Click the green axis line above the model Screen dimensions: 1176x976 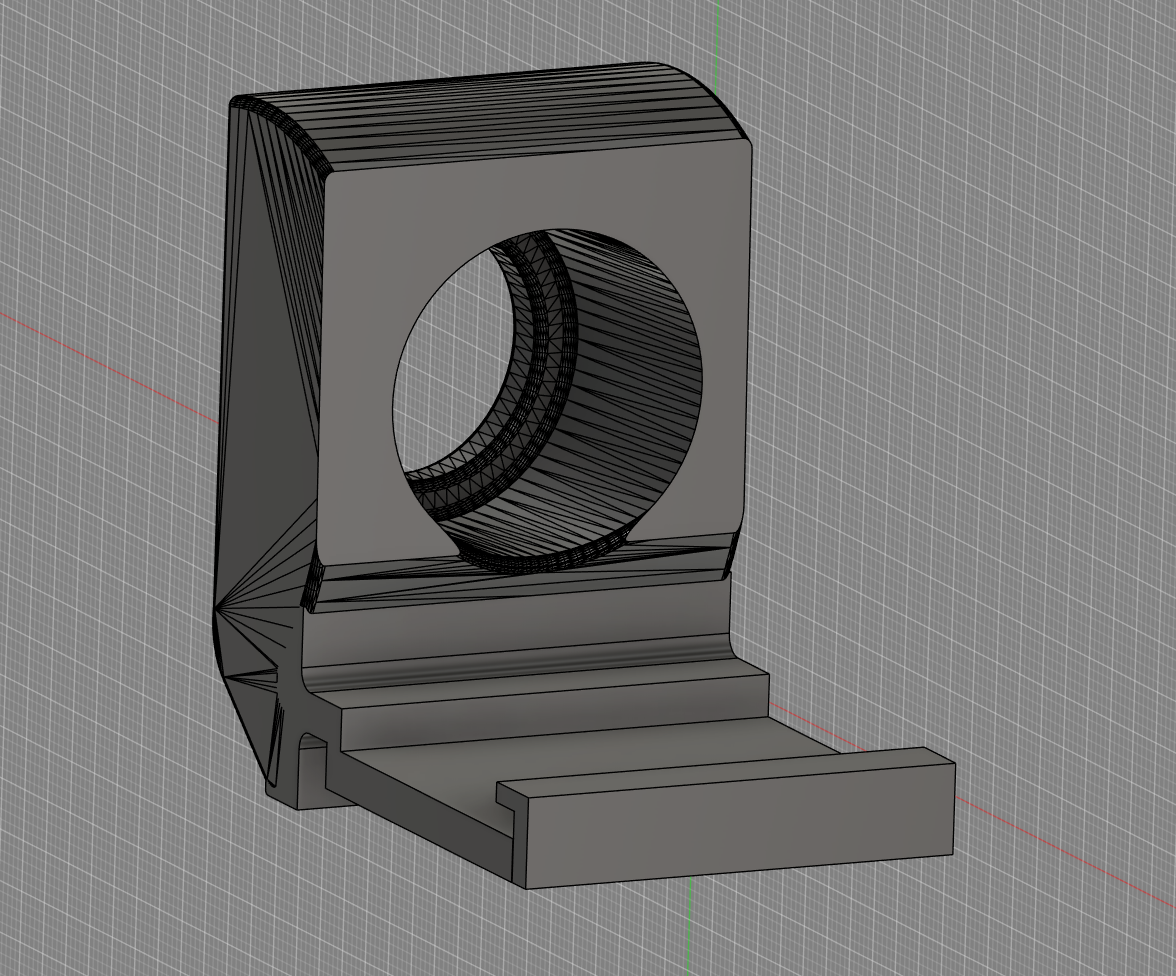click(718, 30)
